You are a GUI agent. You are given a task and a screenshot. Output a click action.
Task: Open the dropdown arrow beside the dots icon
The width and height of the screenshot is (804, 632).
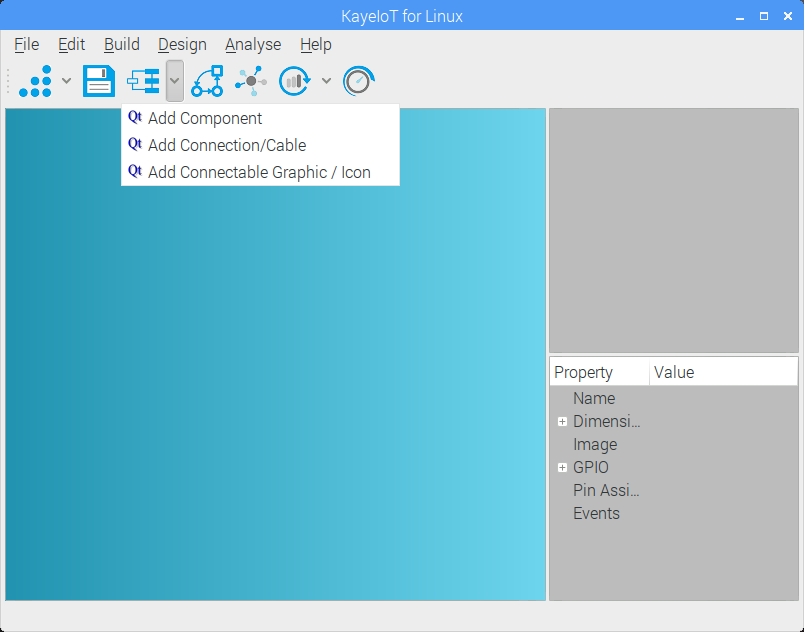click(x=67, y=80)
